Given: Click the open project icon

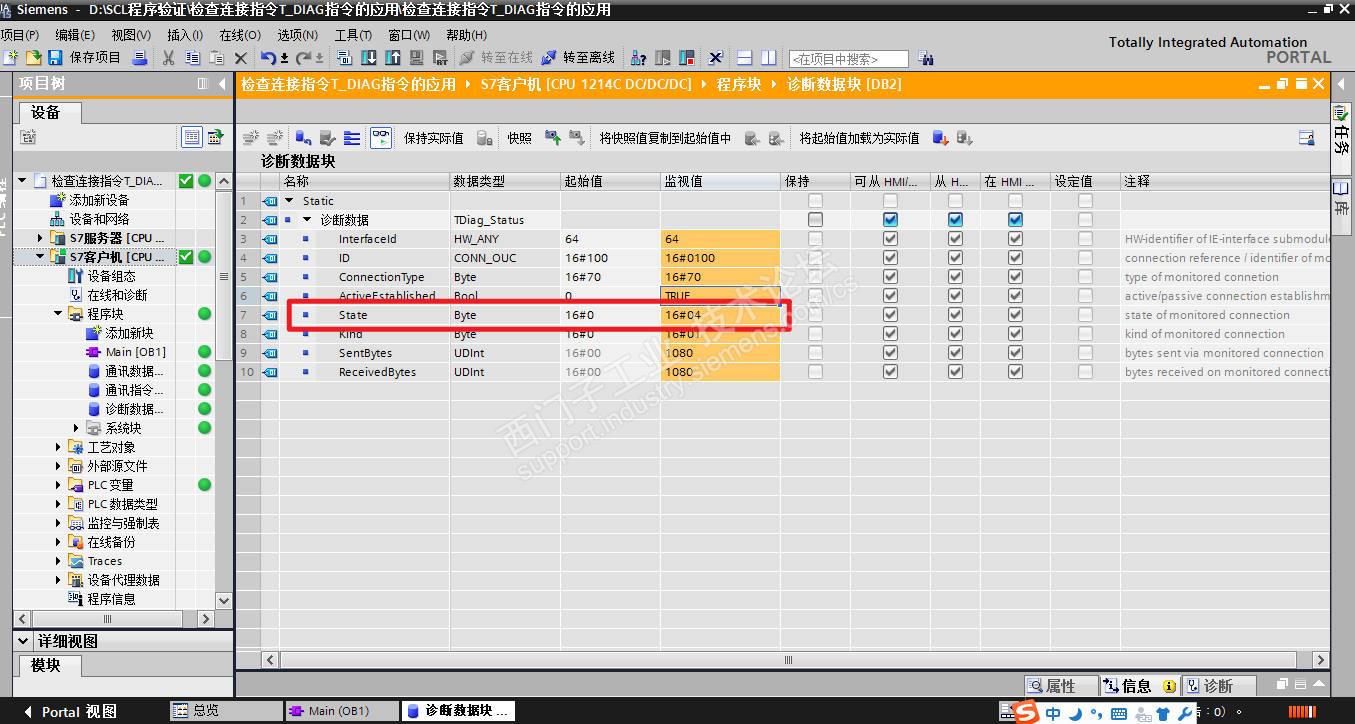Looking at the screenshot, I should coord(33,58).
